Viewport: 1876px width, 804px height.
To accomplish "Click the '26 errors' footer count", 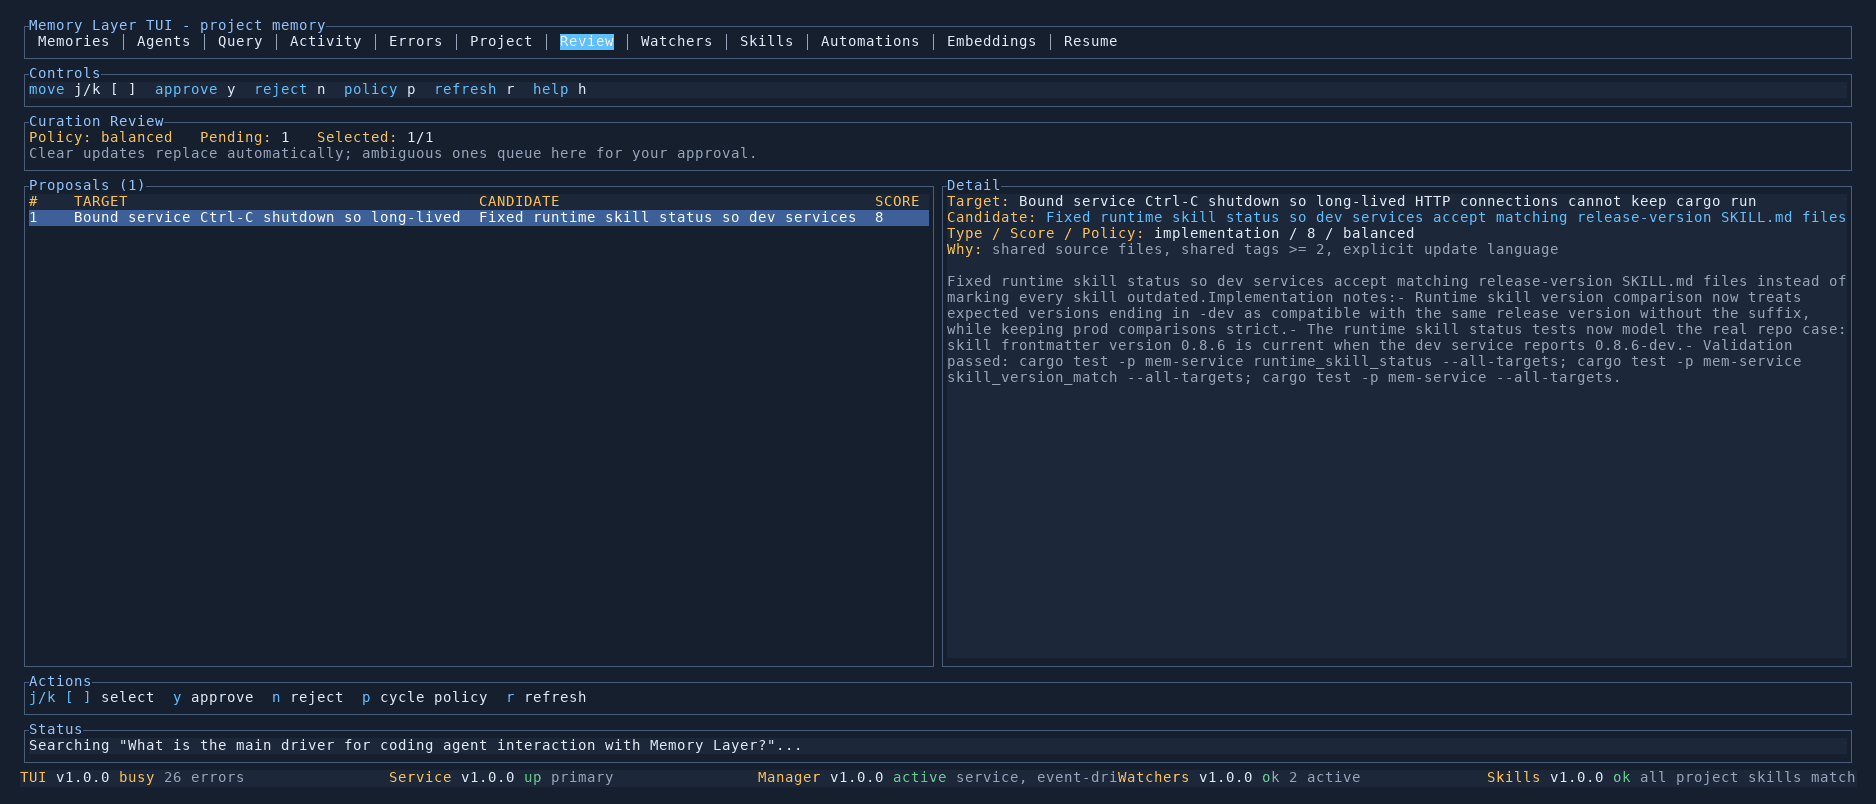I will 204,777.
